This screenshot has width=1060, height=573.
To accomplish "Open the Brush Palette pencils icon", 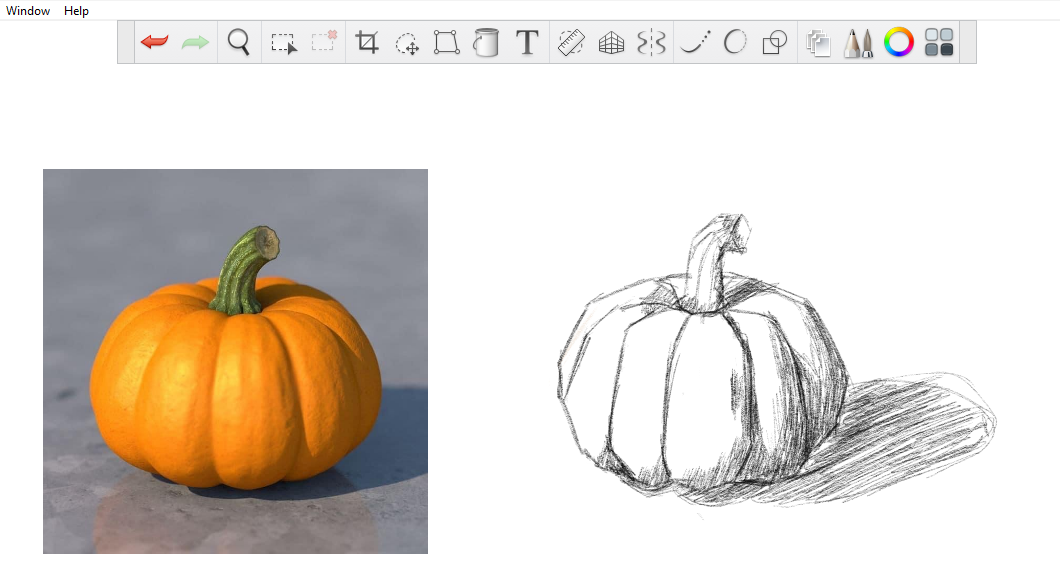I will (858, 43).
